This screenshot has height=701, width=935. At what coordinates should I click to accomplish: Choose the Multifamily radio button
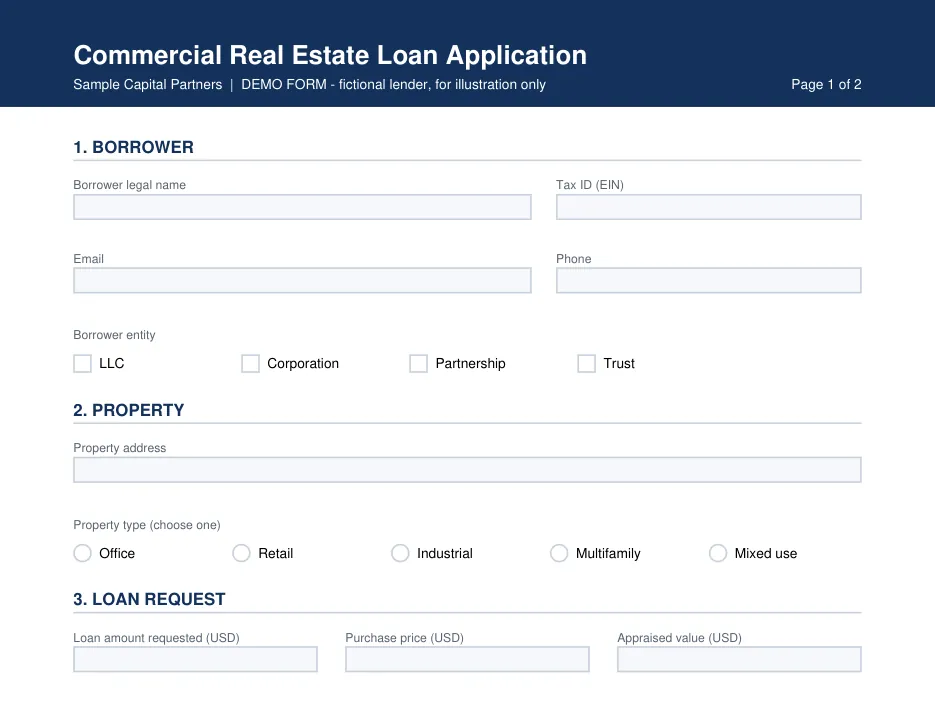[x=559, y=553]
